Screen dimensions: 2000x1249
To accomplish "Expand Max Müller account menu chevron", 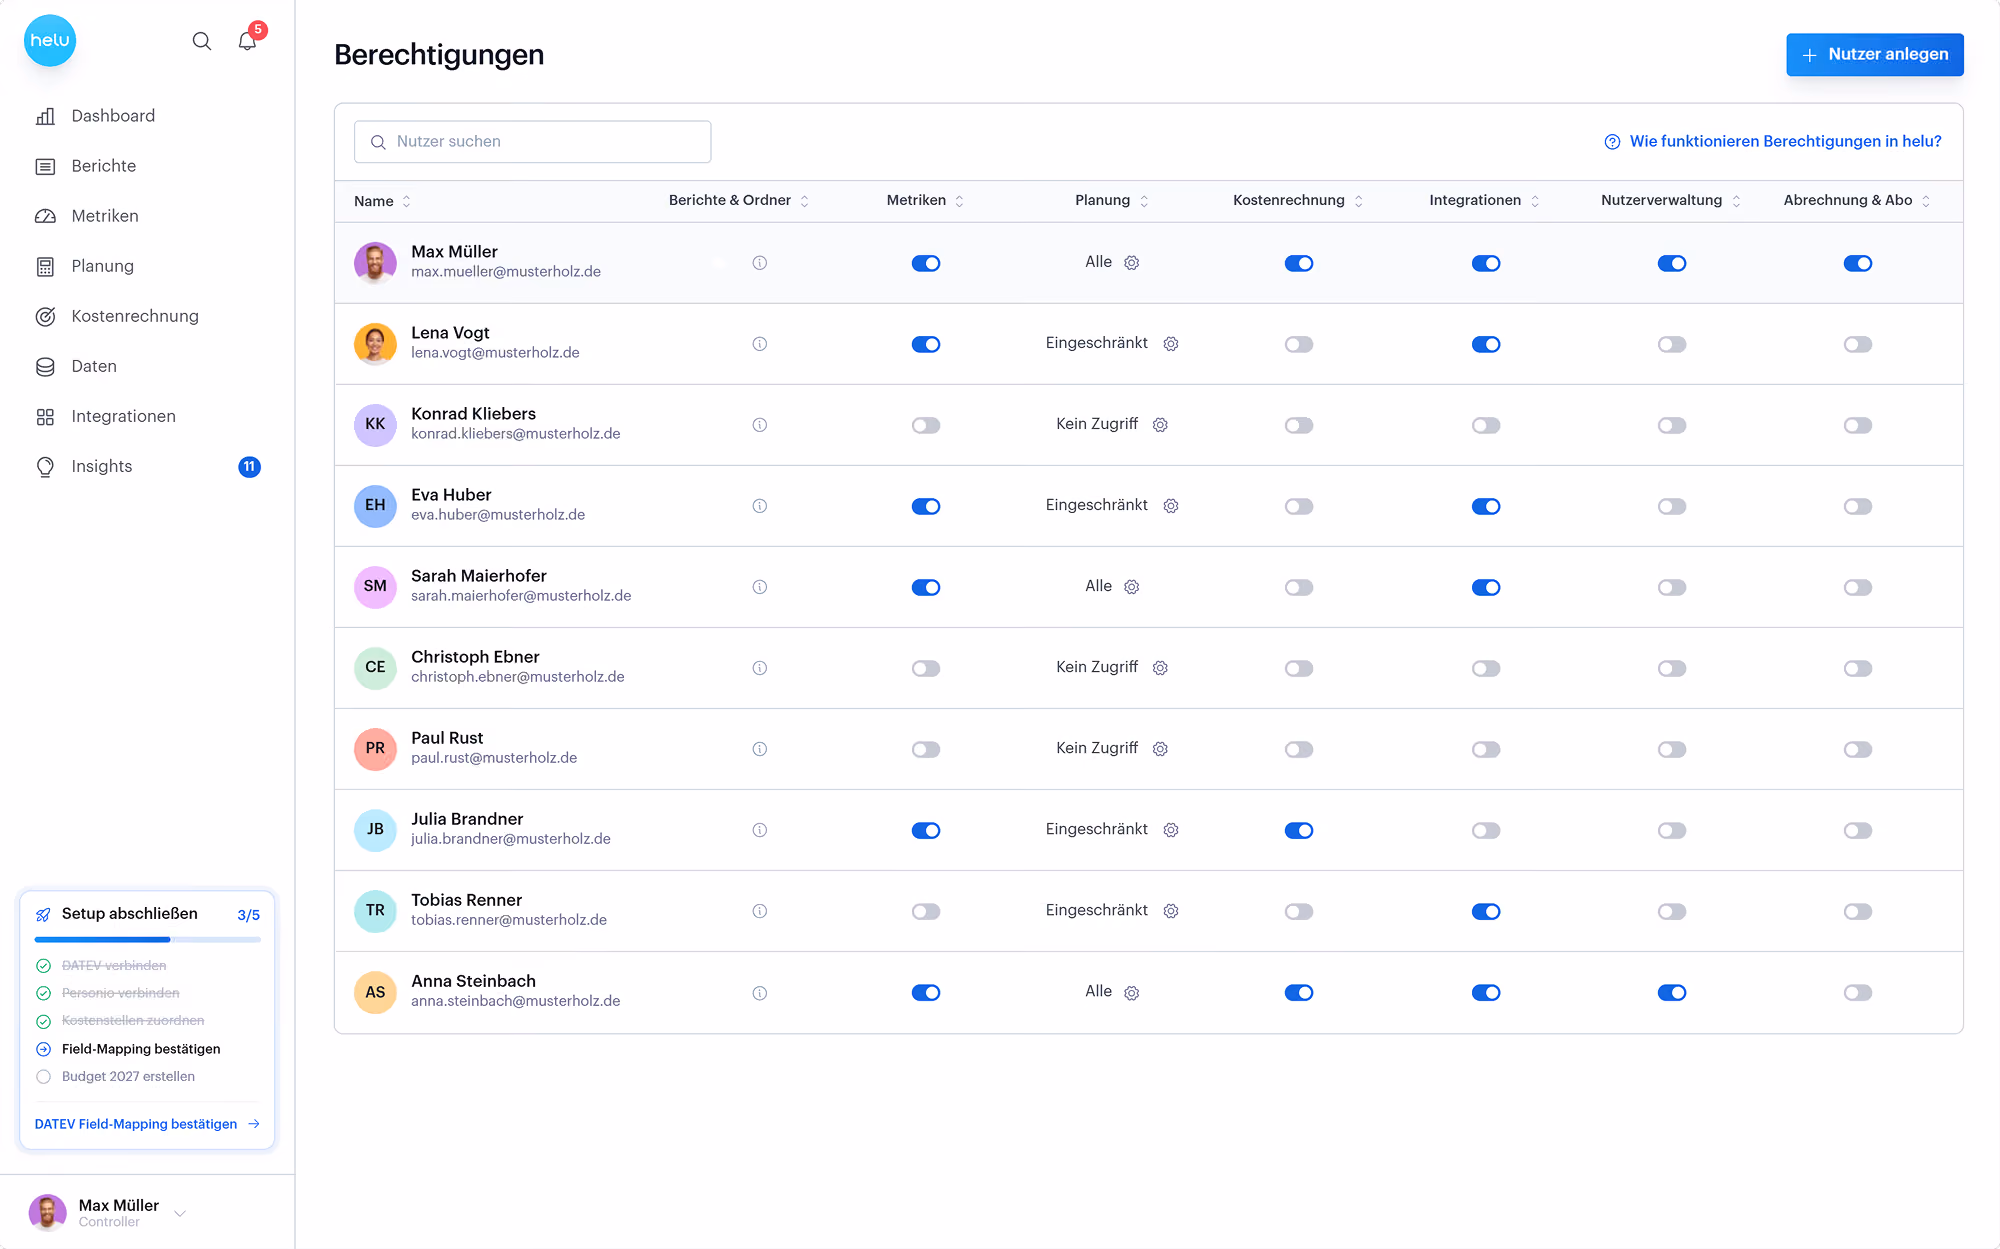I will pos(180,1213).
